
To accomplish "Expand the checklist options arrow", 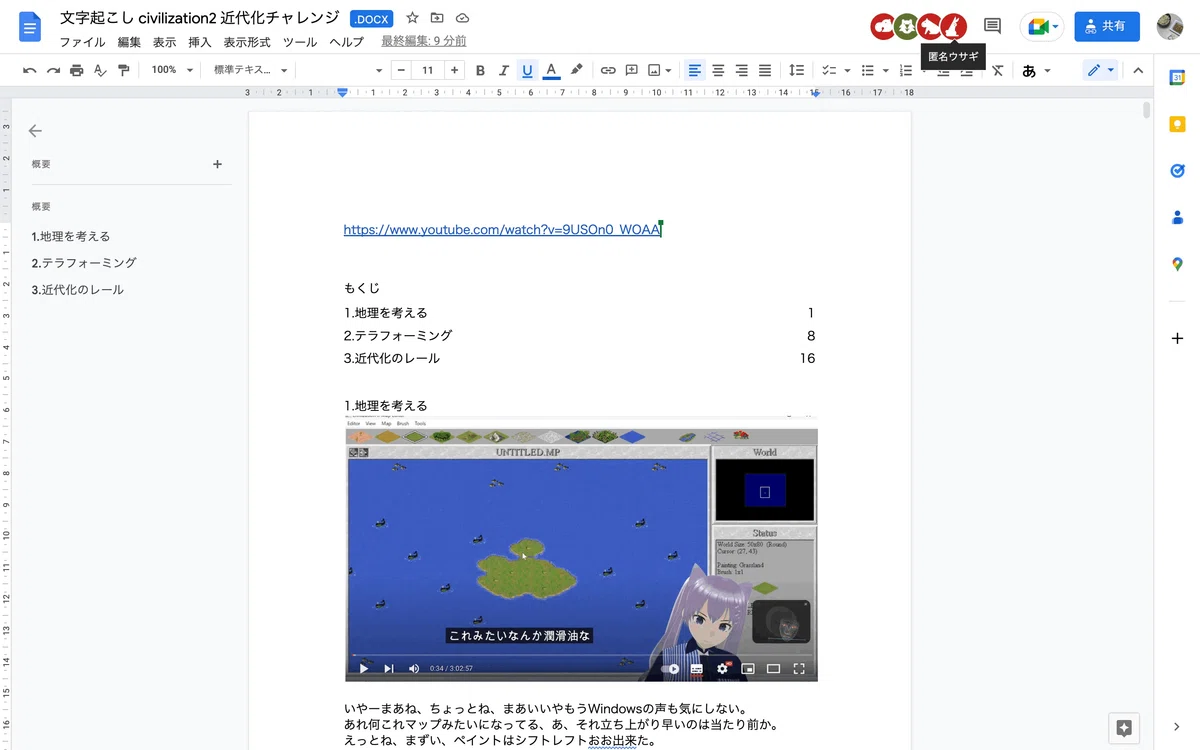I will pyautogui.click(x=847, y=71).
